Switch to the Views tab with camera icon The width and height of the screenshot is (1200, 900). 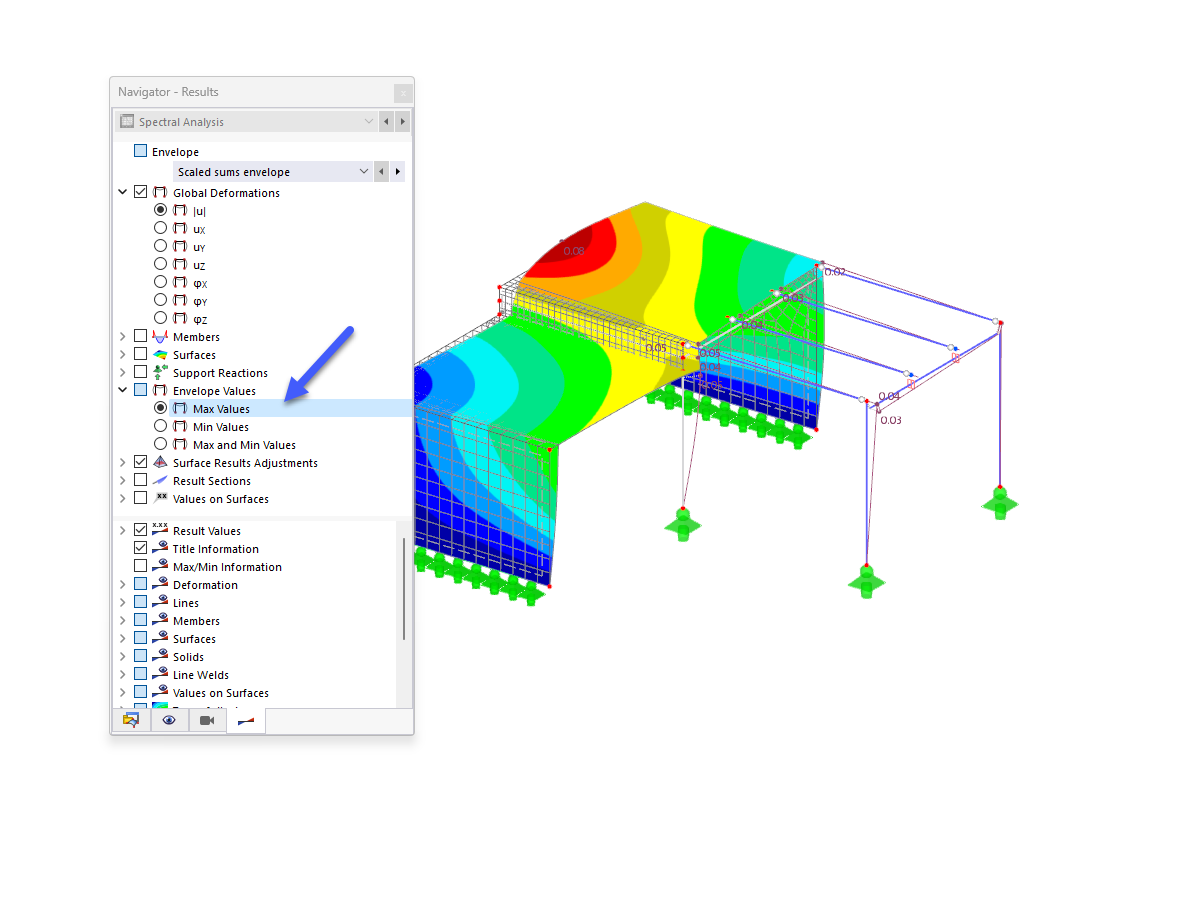(x=207, y=720)
